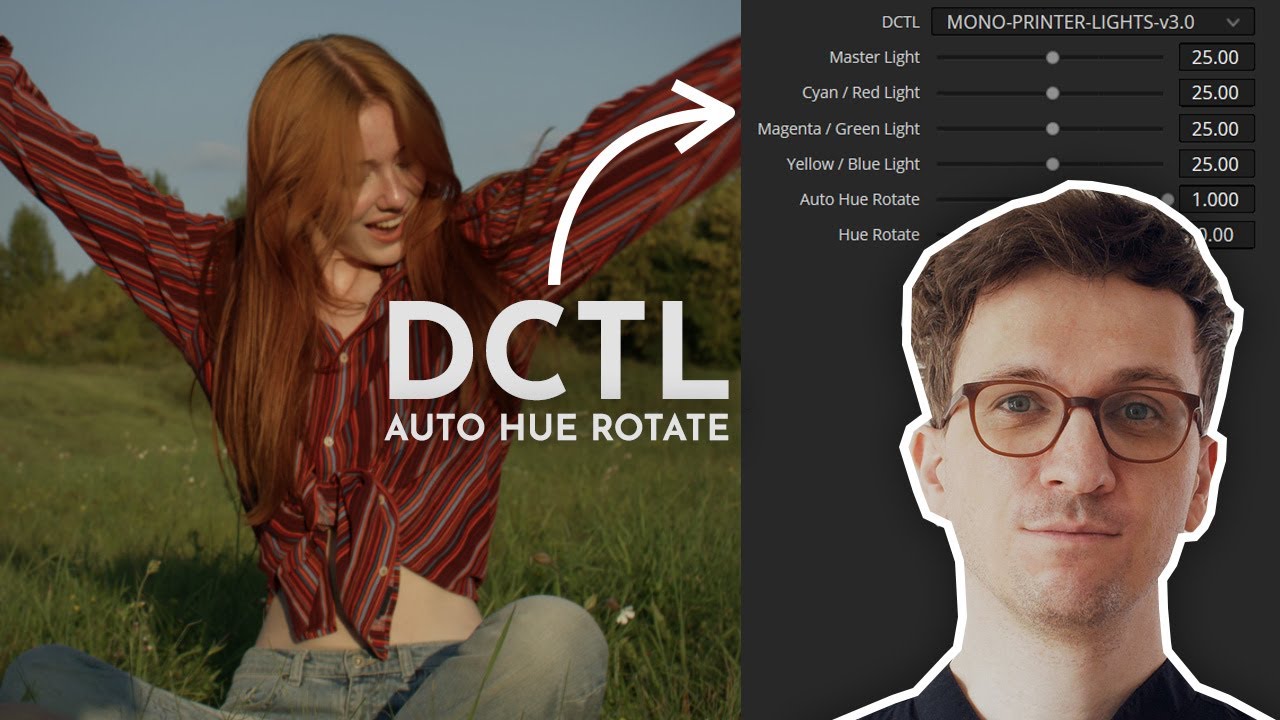Adjust the Auto Hue Rotate slider handle
The width and height of the screenshot is (1280, 720).
1167,199
